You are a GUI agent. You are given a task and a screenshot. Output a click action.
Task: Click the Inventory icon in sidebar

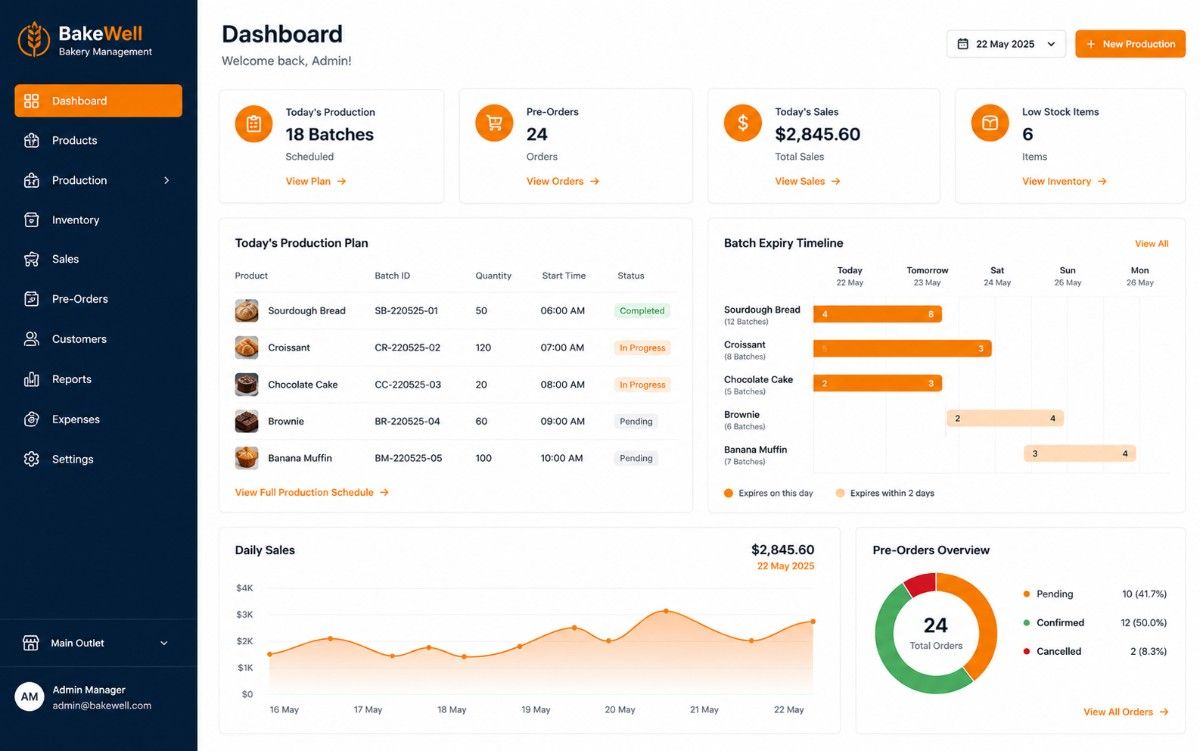[x=31, y=220]
